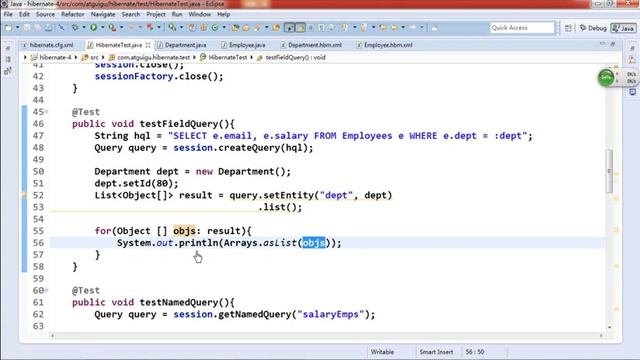Click the green circular floating speed widget

point(606,78)
